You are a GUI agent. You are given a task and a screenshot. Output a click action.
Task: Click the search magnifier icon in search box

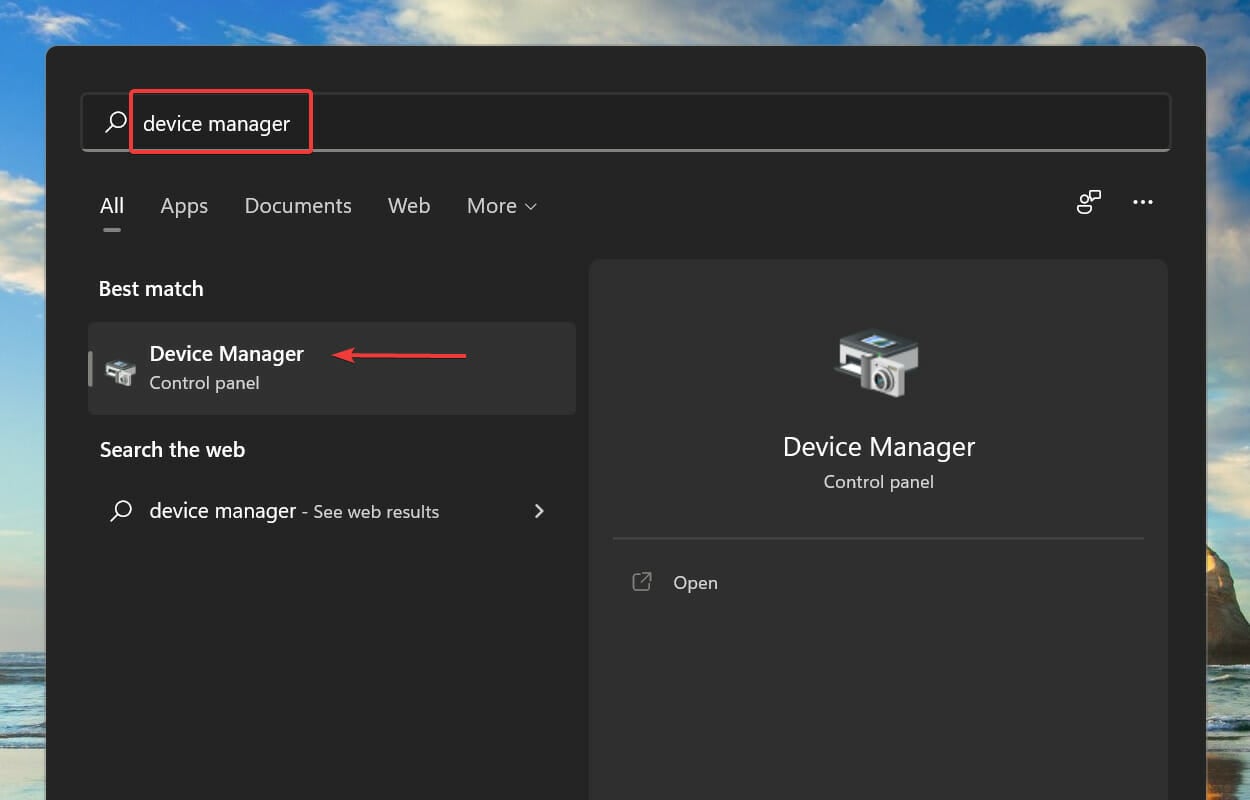coord(116,122)
